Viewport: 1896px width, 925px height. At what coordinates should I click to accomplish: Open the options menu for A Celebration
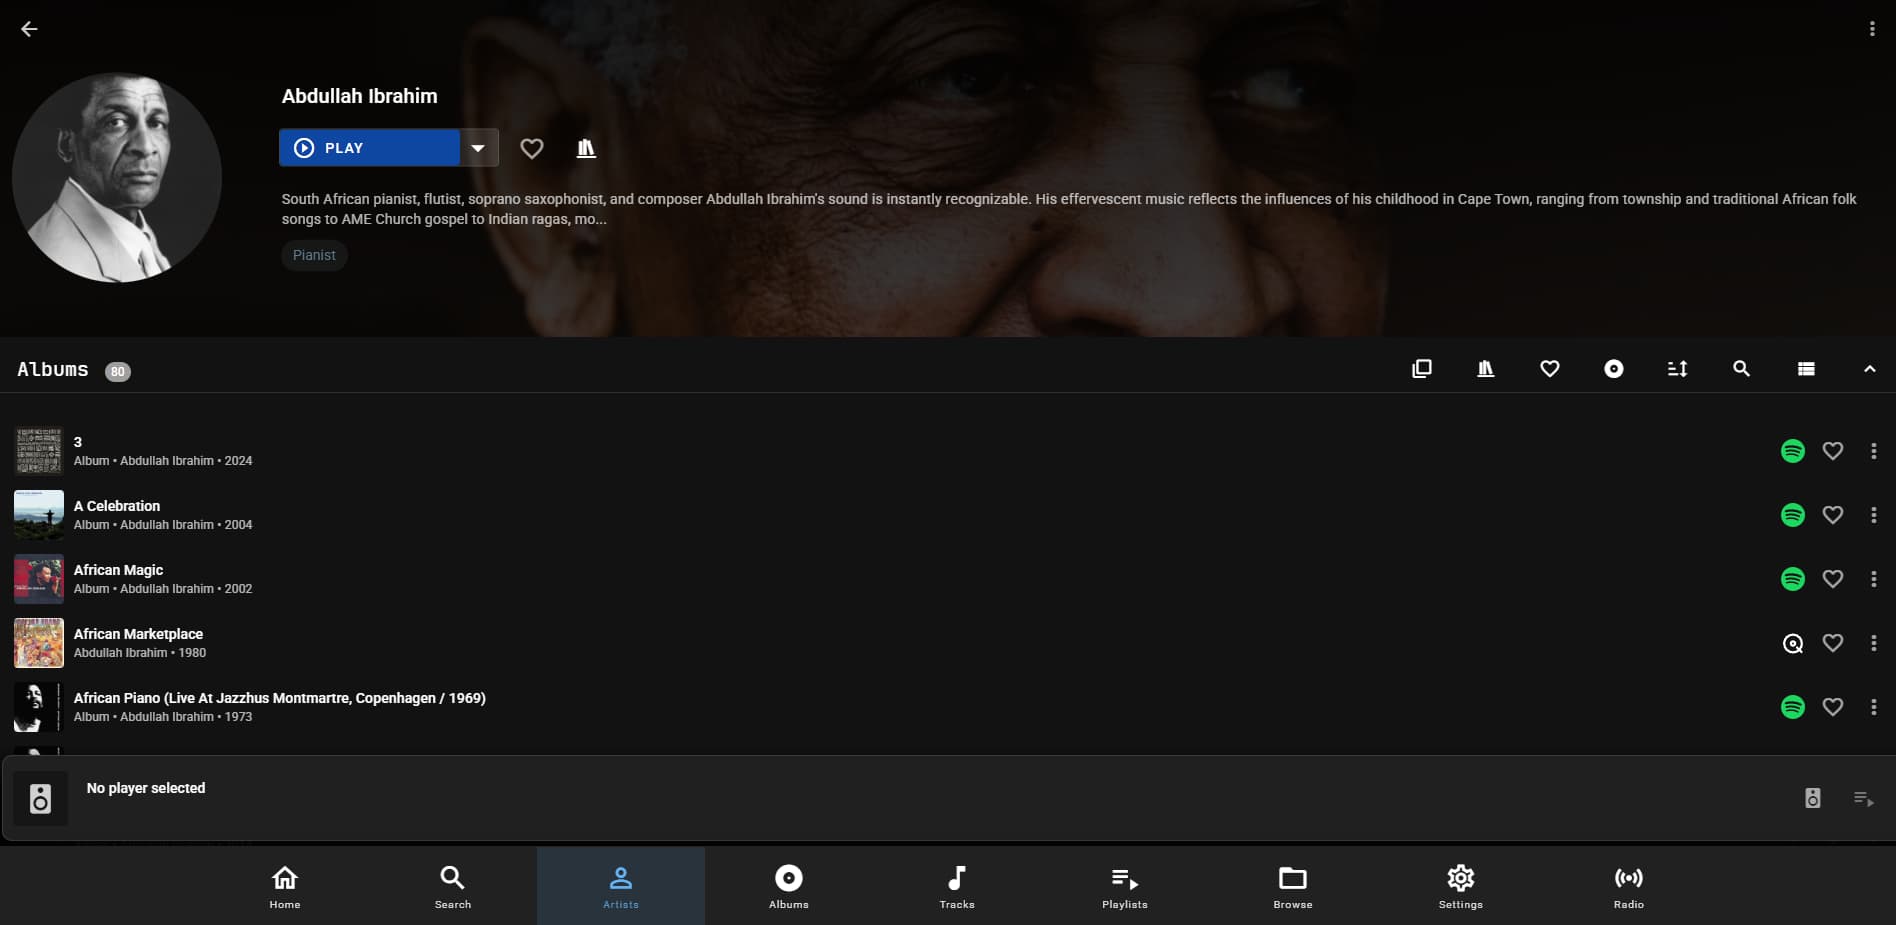(1873, 515)
